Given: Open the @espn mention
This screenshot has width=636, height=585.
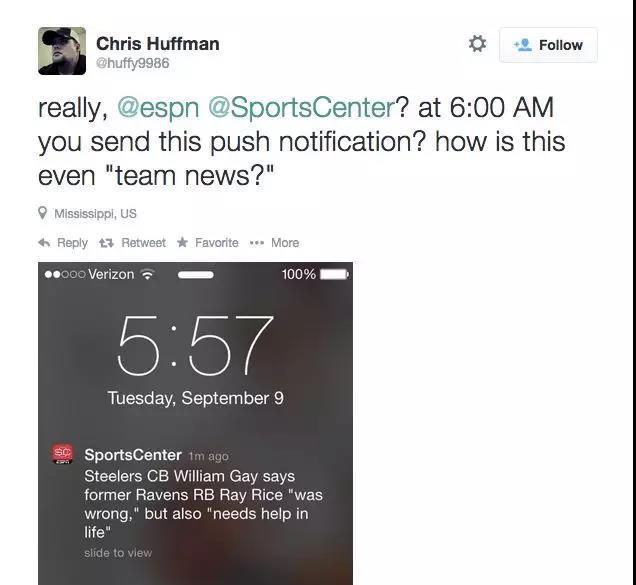Looking at the screenshot, I should (x=158, y=108).
